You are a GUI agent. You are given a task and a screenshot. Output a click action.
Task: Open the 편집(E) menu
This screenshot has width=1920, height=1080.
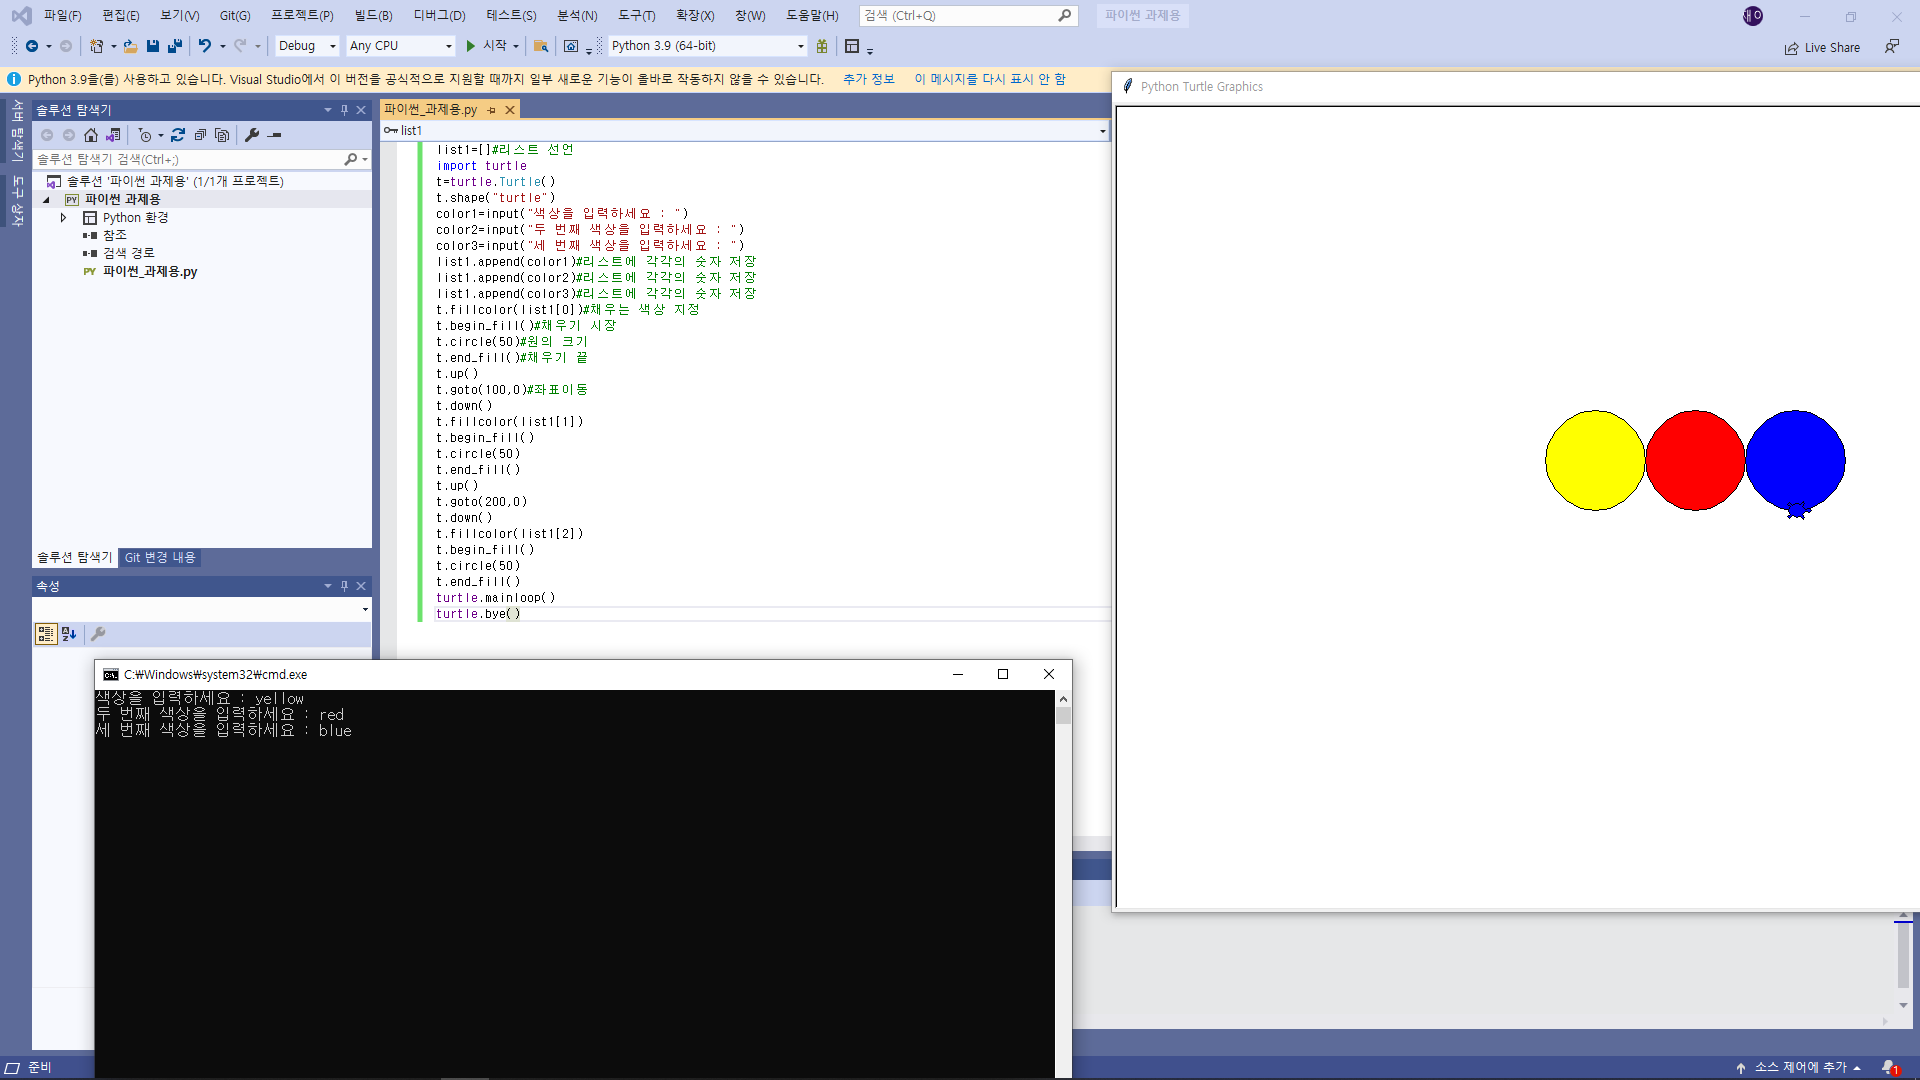pyautogui.click(x=121, y=16)
